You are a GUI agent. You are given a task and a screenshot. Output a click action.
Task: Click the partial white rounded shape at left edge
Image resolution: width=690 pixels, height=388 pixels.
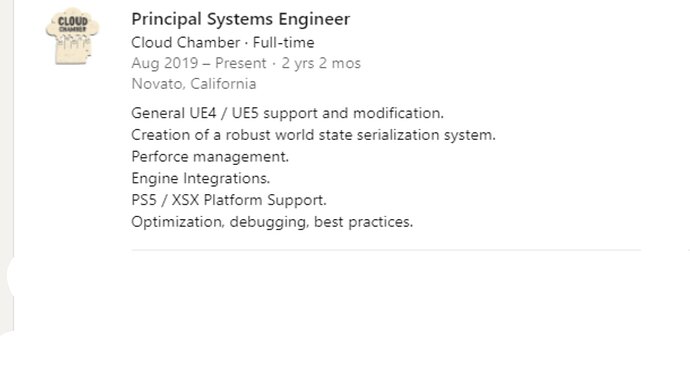click(11, 275)
